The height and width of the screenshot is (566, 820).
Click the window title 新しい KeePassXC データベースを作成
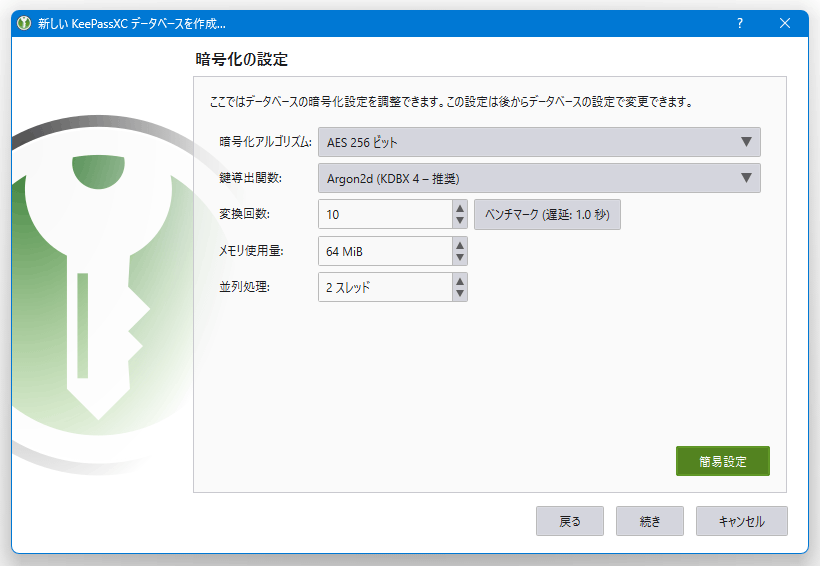point(132,24)
